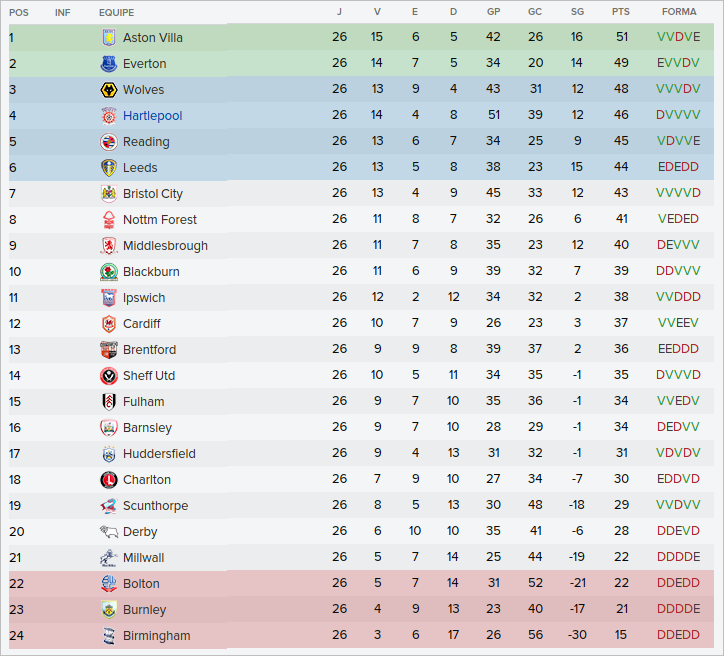Screen dimensions: 724x656
Task: Click the Derby club crest icon
Action: (x=108, y=532)
